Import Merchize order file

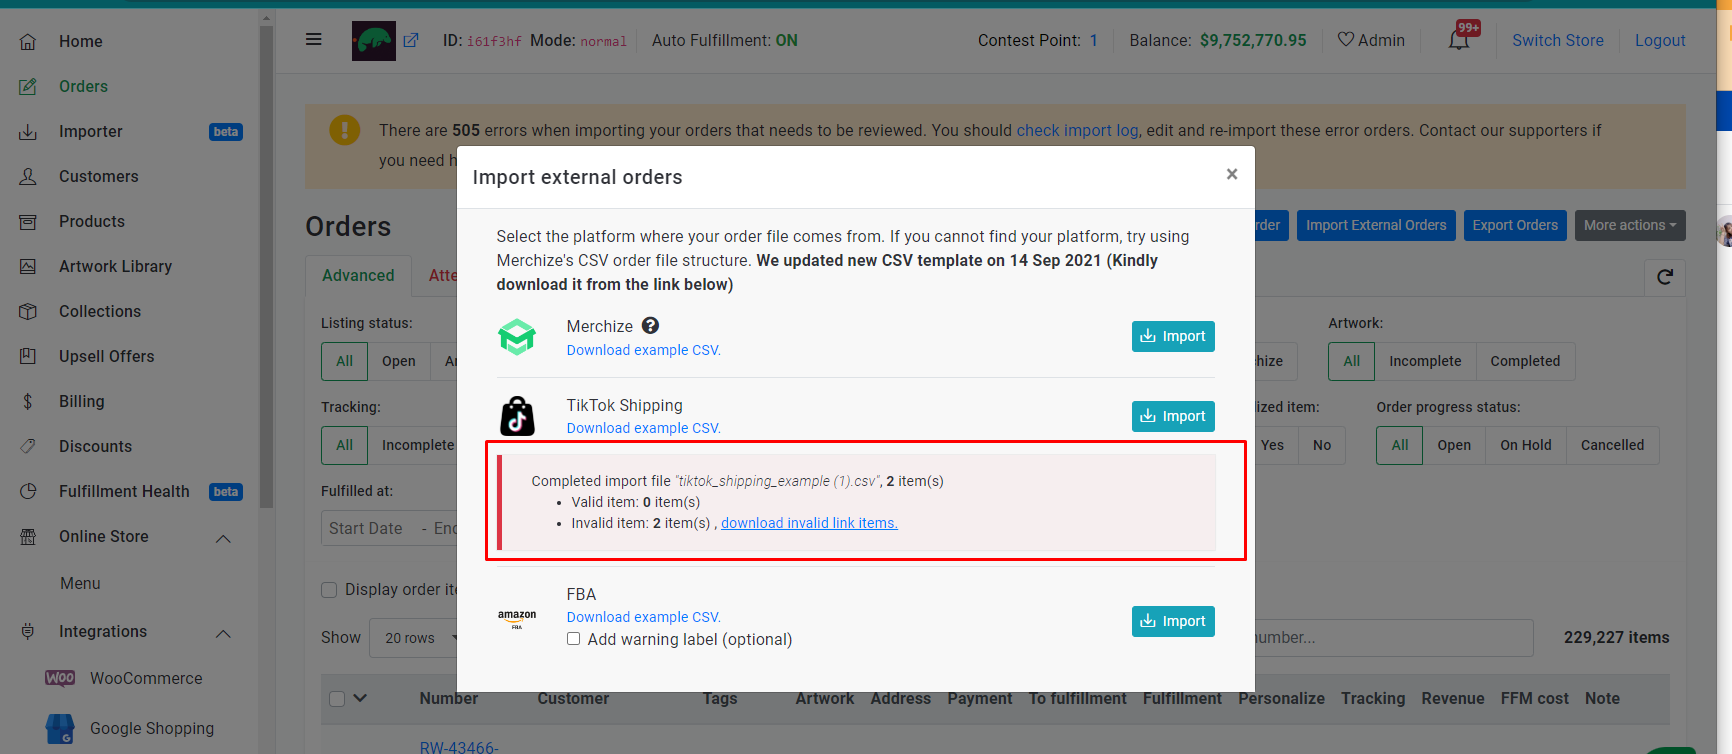point(1173,336)
